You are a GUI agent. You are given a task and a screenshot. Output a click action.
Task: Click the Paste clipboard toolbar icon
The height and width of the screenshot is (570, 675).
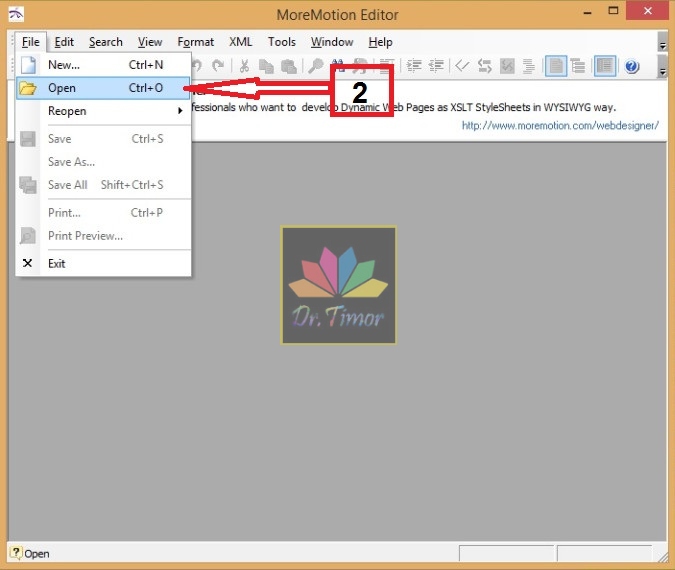[x=288, y=66]
